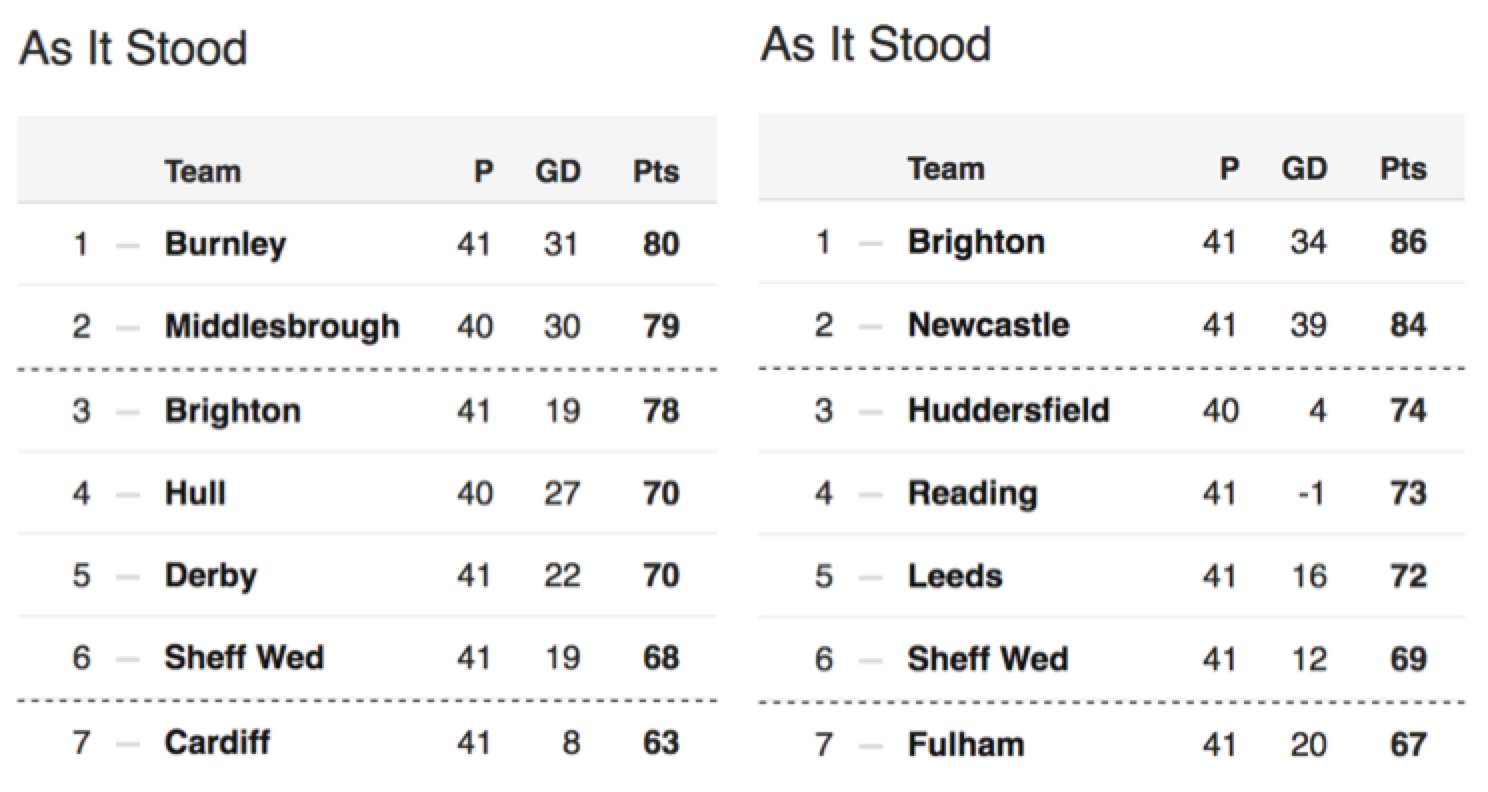Click Sheff Wed in the right table
Viewport: 1488px width, 792px height.
click(987, 659)
